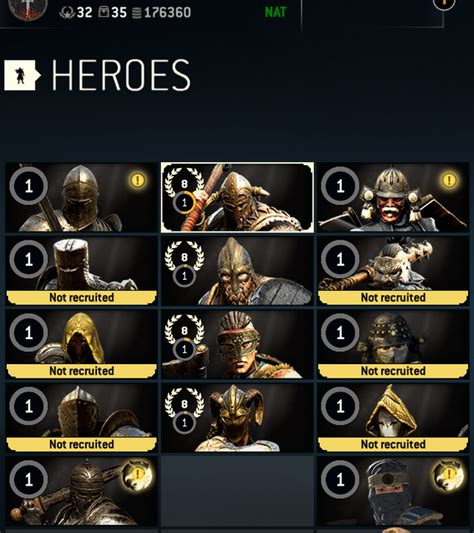This screenshot has height=533, width=474.
Task: Click the yellow alert icon on Kensei
Action: [449, 180]
